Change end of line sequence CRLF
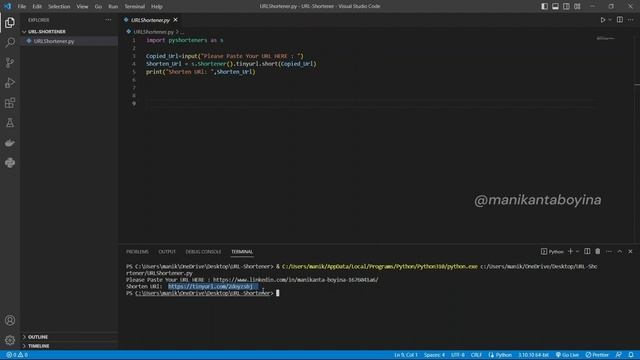The width and height of the screenshot is (640, 360). point(476,355)
